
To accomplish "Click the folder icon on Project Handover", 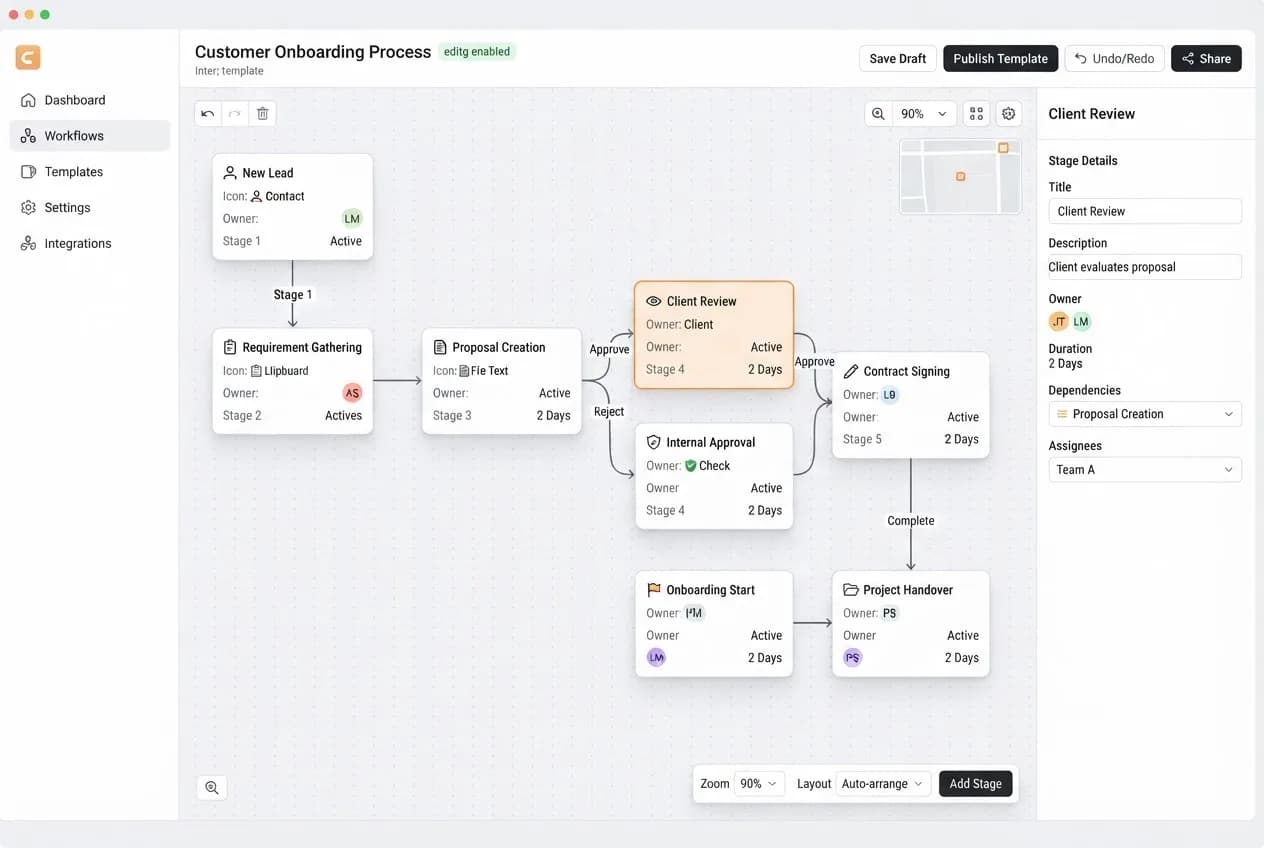I will click(x=851, y=590).
